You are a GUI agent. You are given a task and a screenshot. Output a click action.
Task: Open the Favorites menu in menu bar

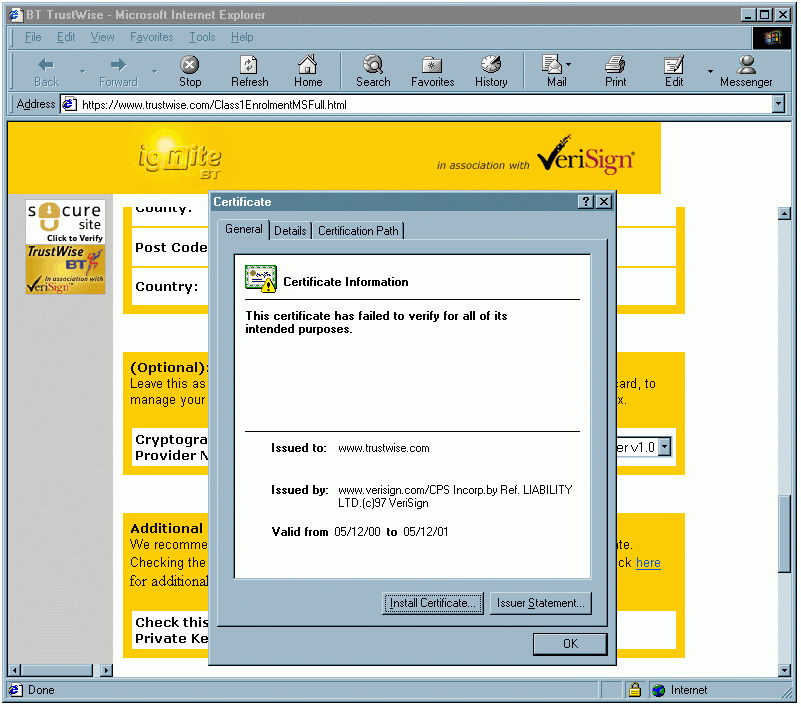[x=152, y=37]
